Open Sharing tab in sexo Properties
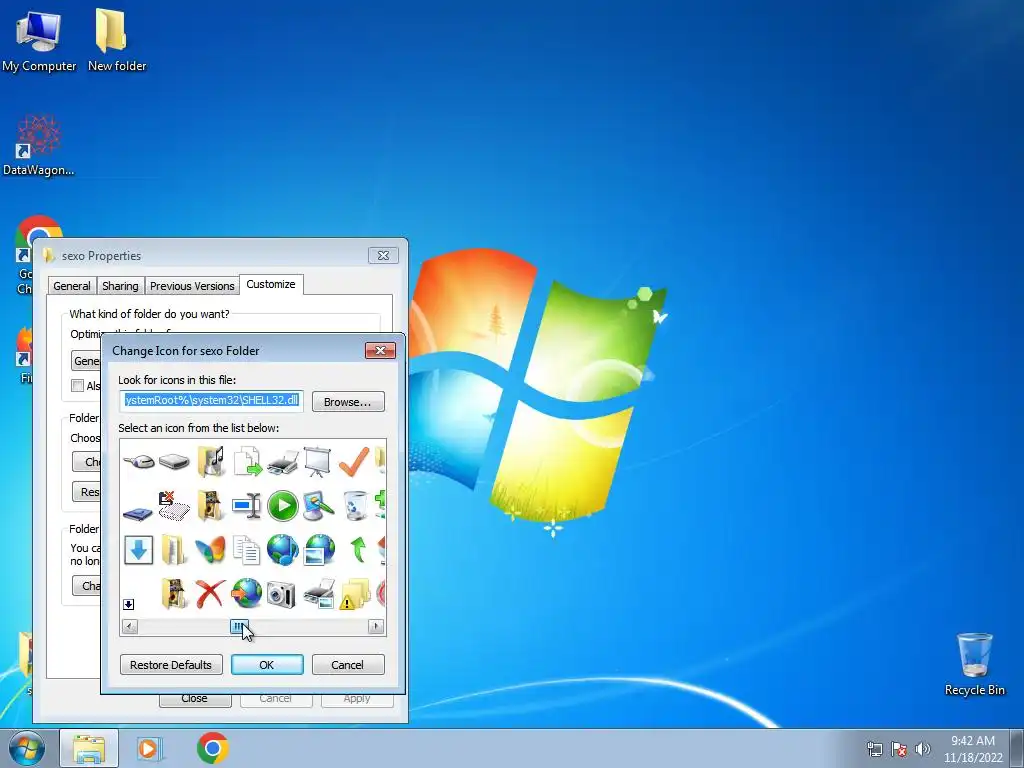This screenshot has height=768, width=1024. pos(120,286)
